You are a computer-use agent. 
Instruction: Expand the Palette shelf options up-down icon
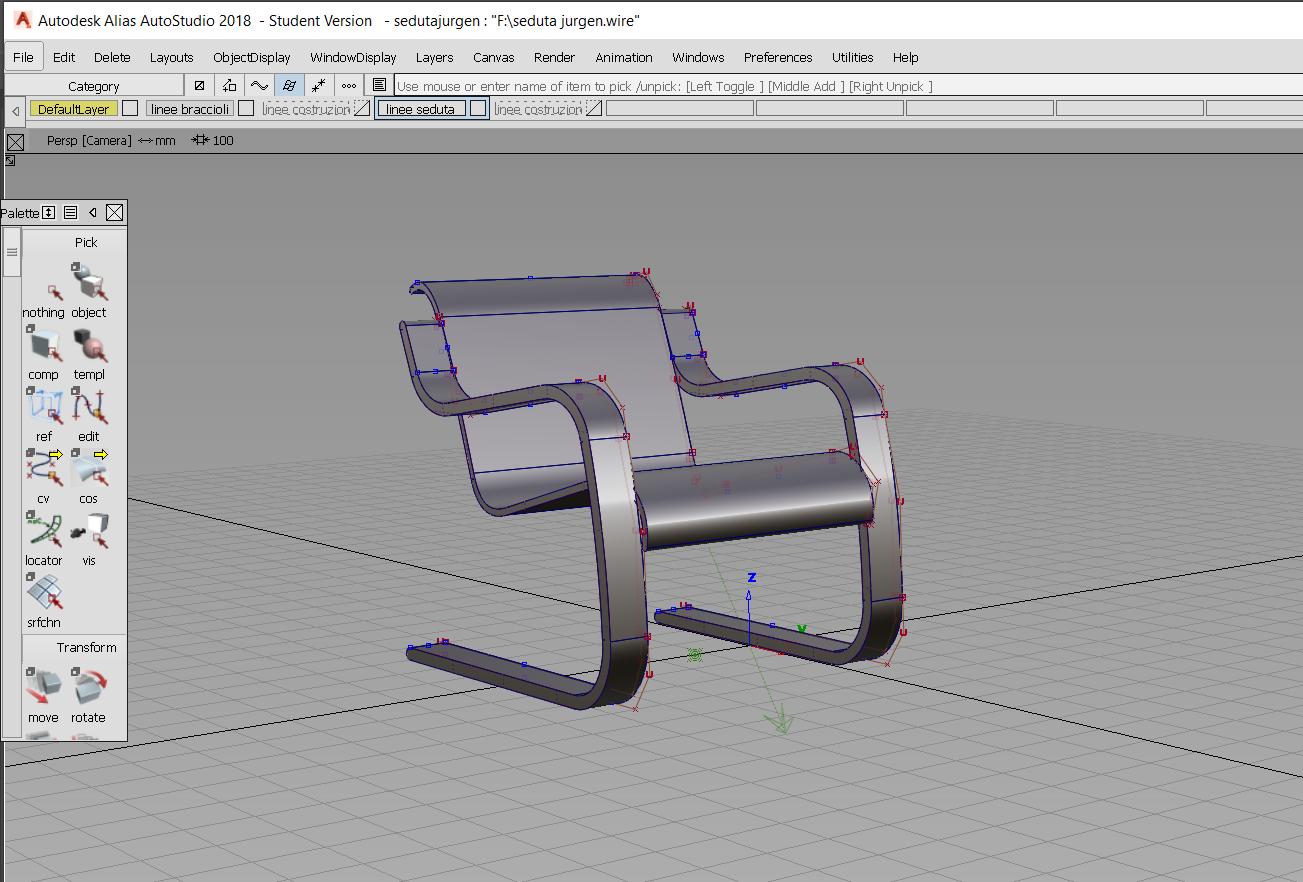point(48,212)
